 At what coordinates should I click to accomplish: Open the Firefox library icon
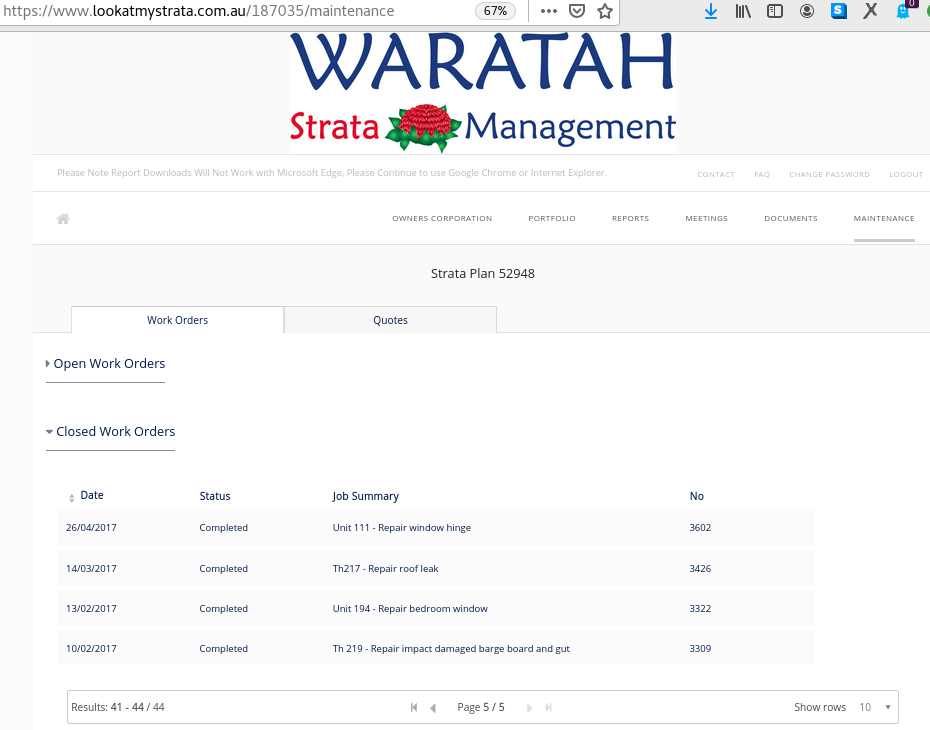click(x=743, y=11)
